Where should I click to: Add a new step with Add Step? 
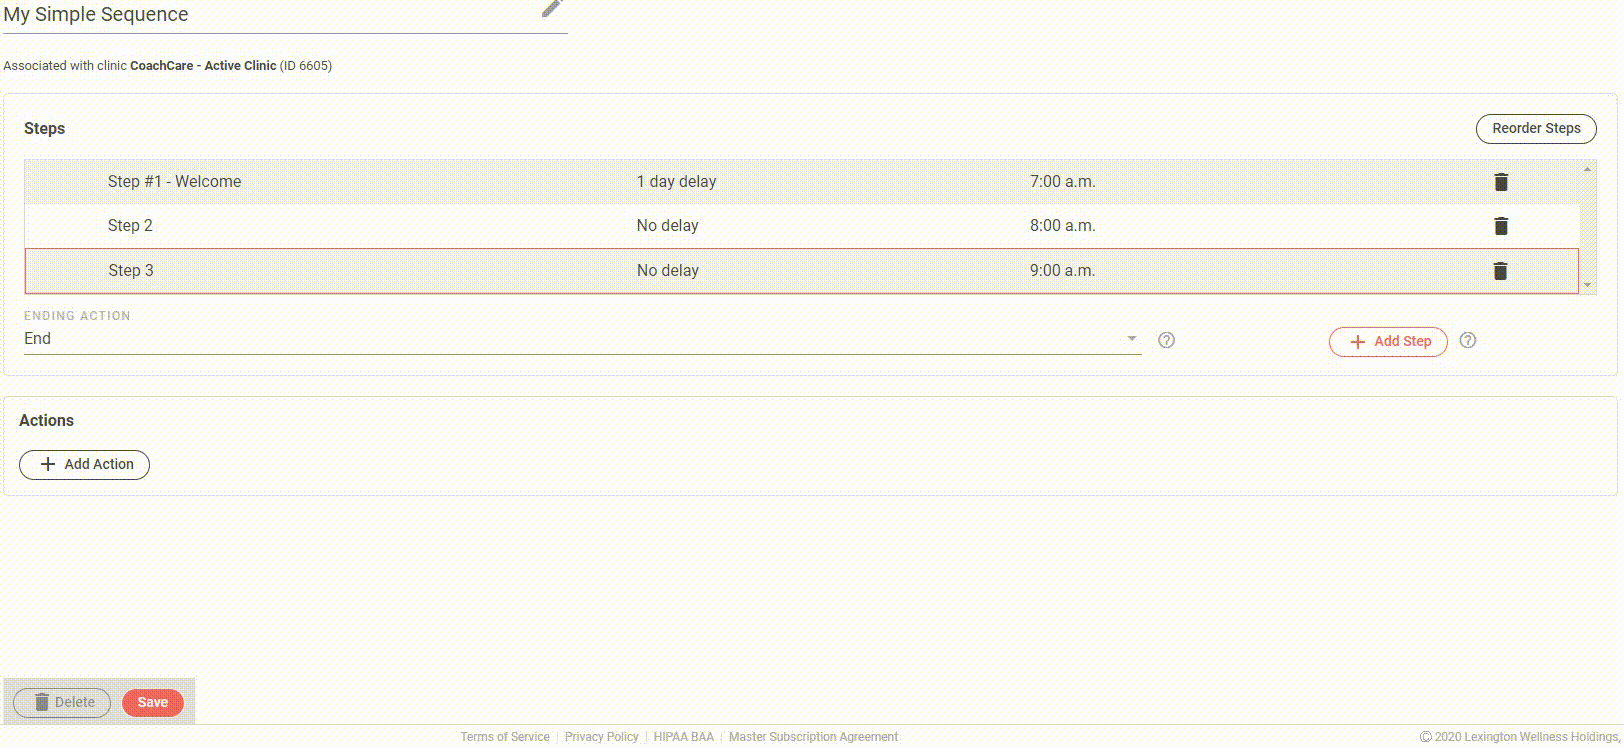pyautogui.click(x=1388, y=341)
